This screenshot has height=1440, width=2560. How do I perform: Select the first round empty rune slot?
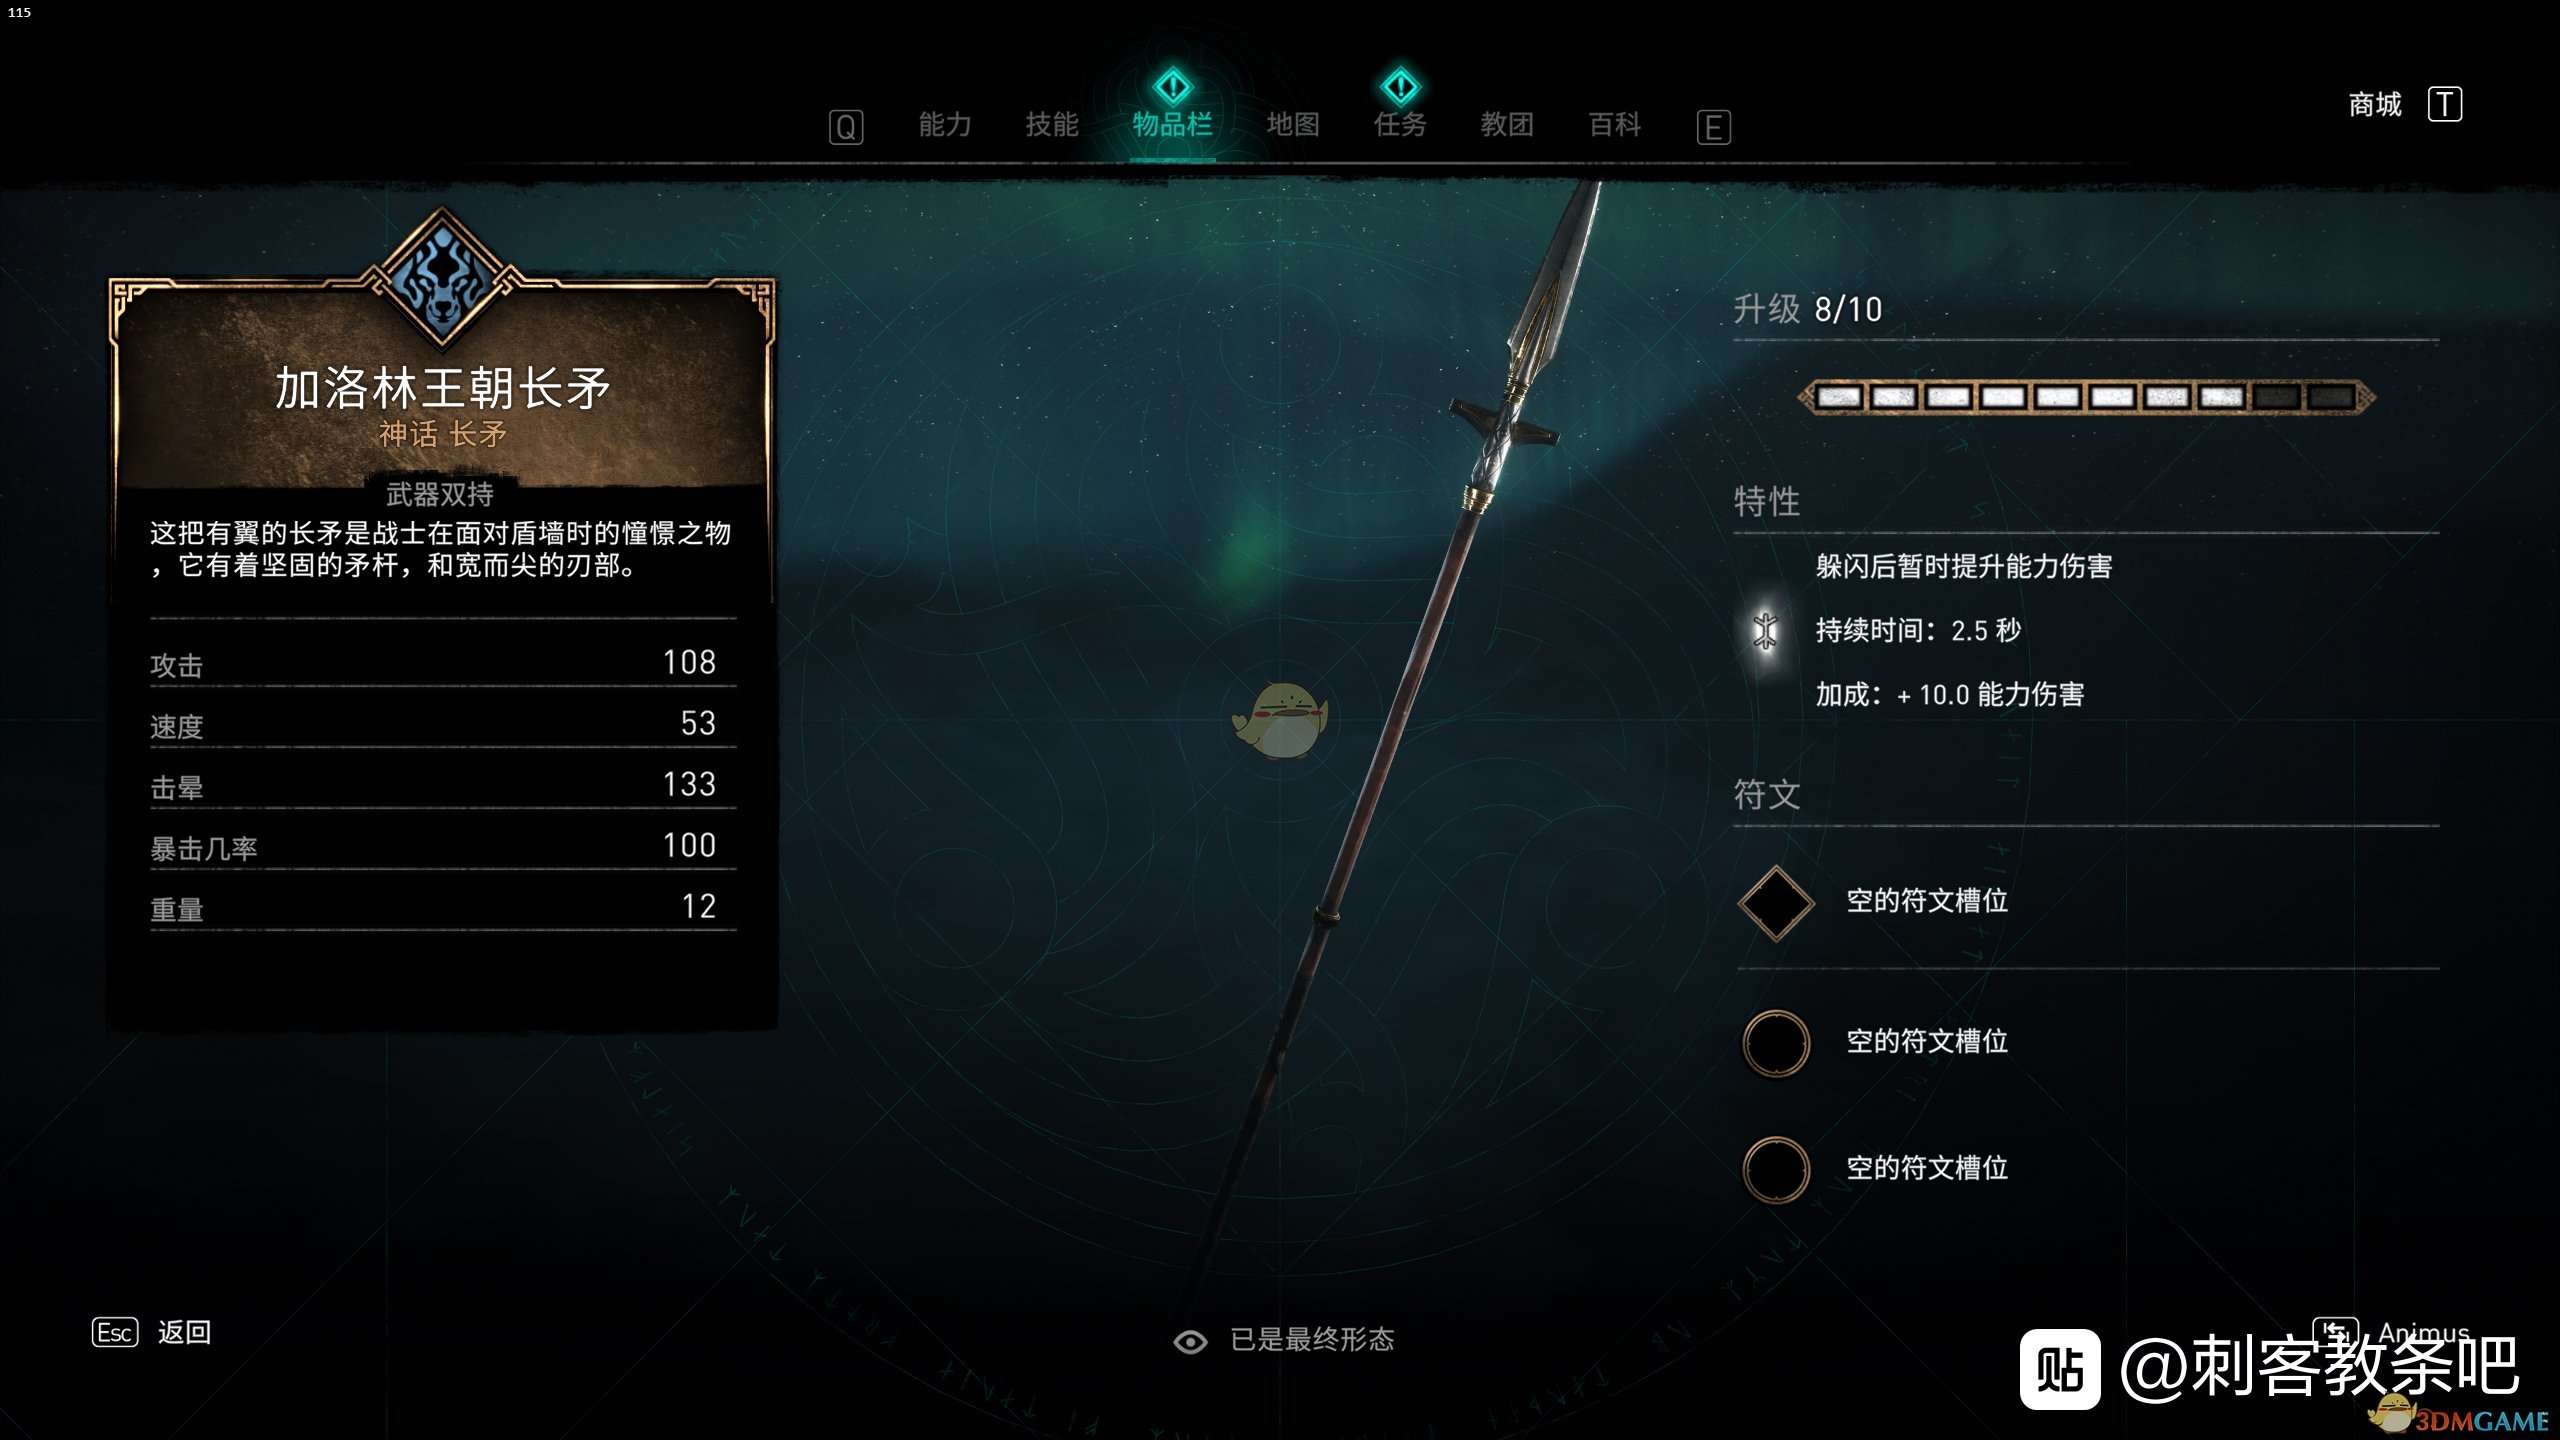(1776, 1043)
